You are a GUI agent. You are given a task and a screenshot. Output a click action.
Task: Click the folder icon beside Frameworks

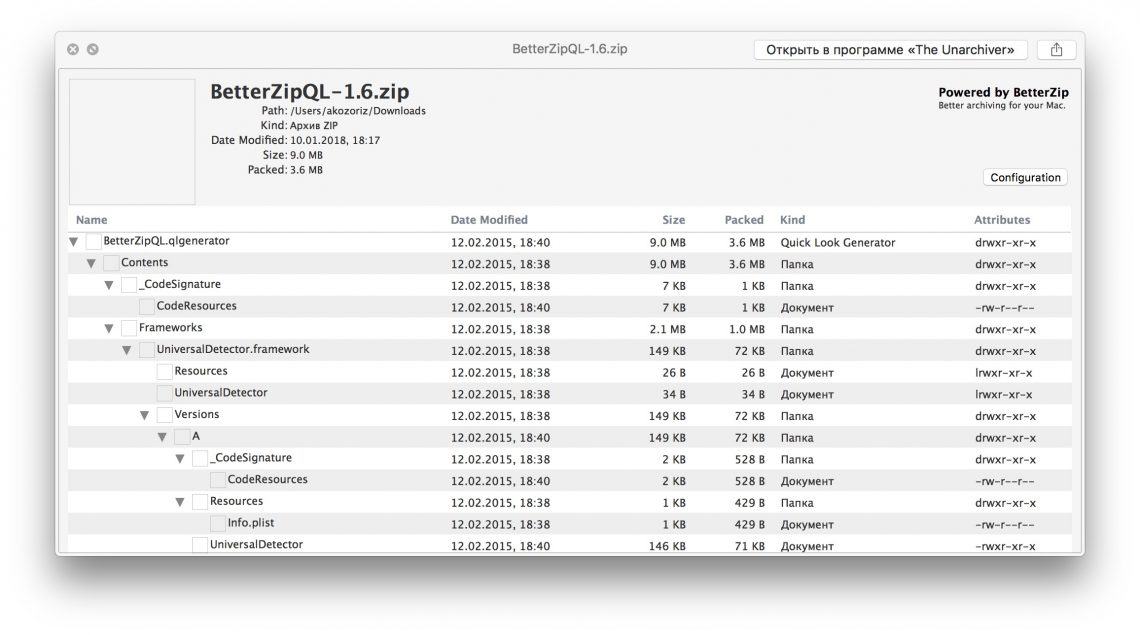(x=129, y=328)
